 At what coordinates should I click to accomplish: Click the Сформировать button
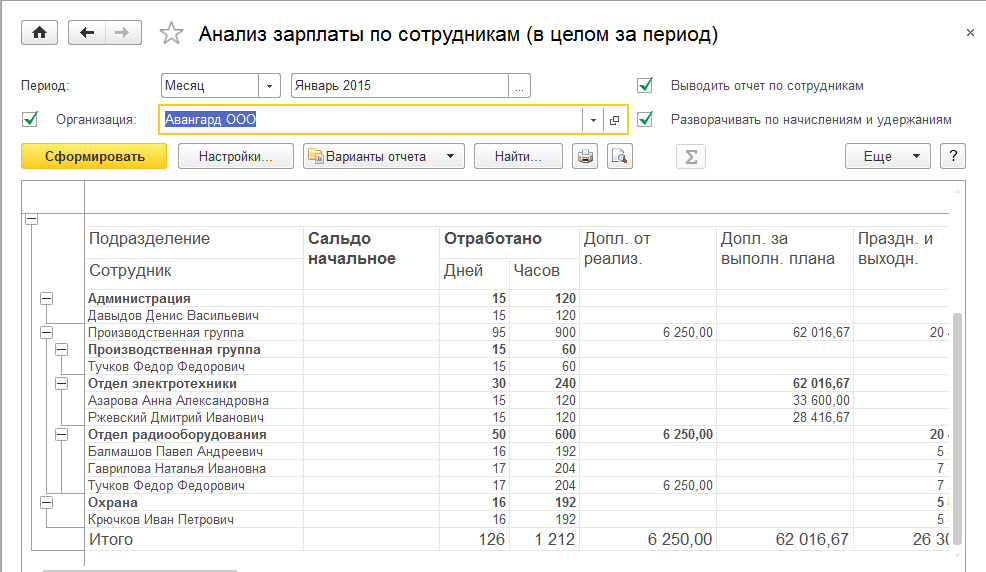(94, 156)
